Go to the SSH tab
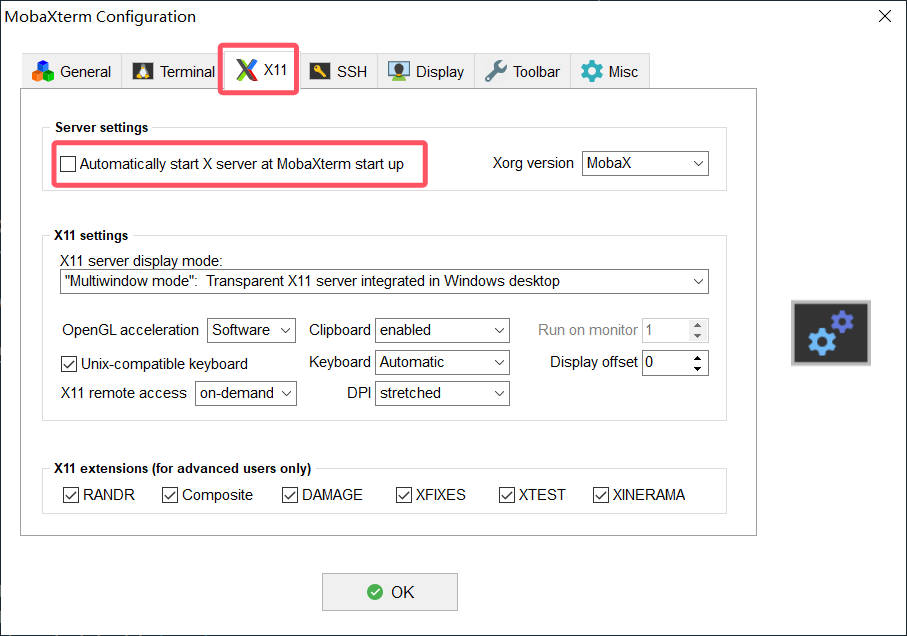 point(339,72)
